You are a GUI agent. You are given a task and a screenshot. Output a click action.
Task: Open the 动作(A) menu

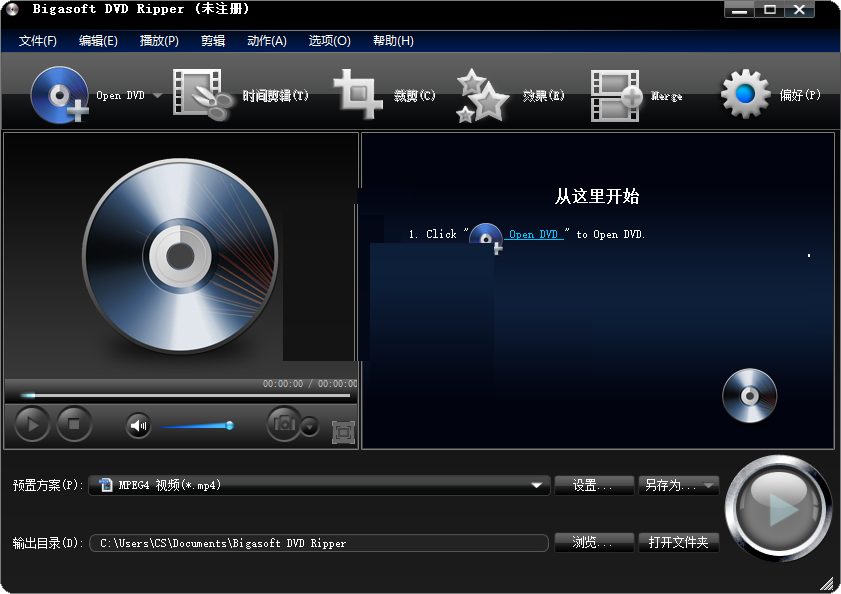click(267, 41)
